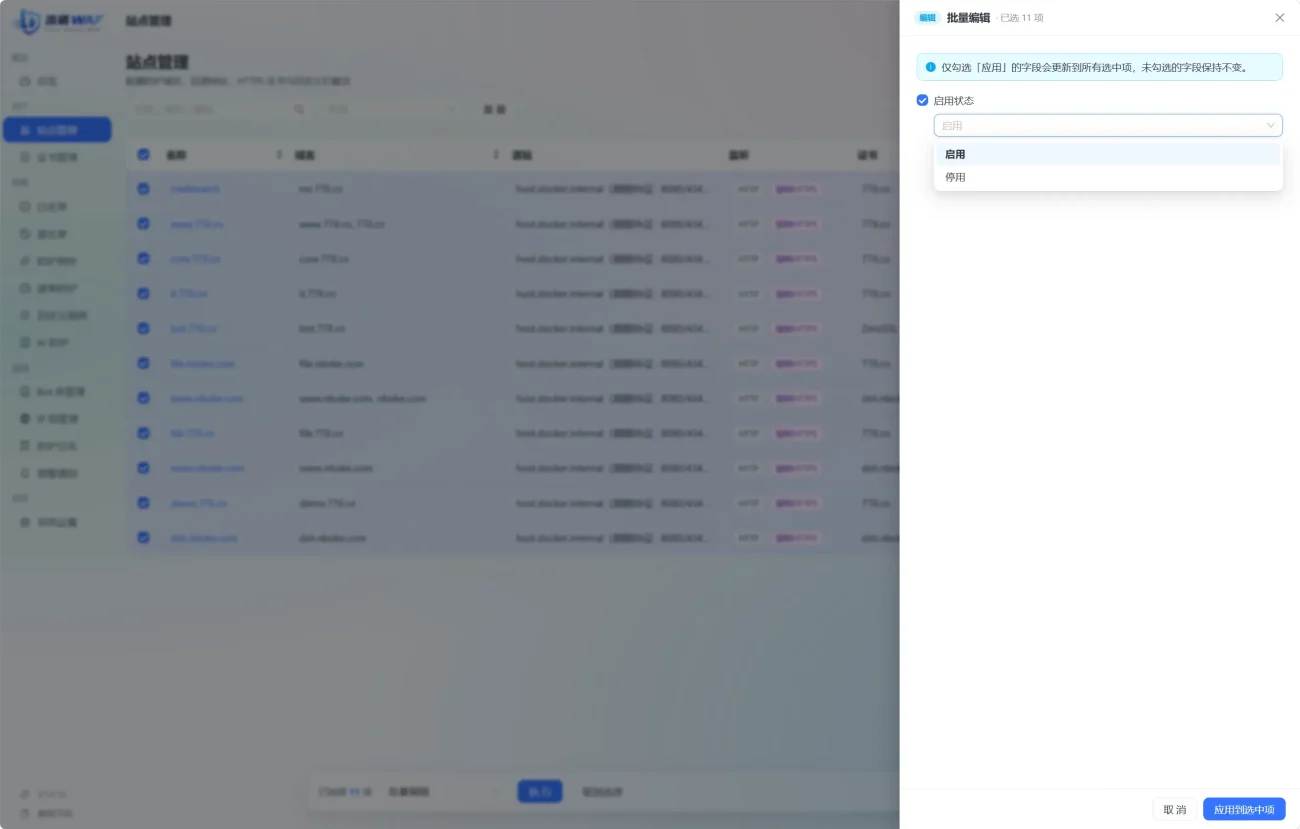
Task: Toggle the select-all checkbox in the table header
Action: [x=143, y=155]
